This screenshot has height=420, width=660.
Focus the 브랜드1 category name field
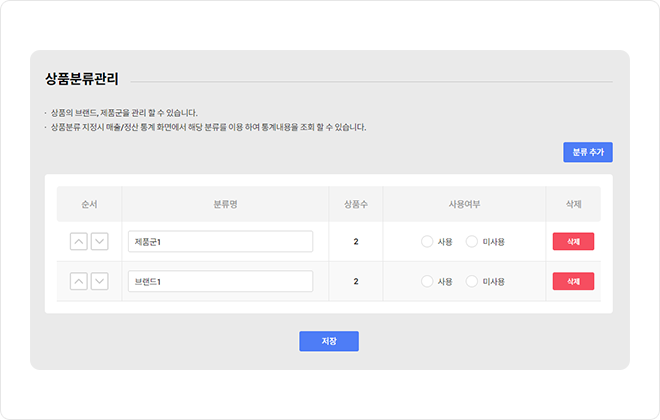click(x=221, y=281)
